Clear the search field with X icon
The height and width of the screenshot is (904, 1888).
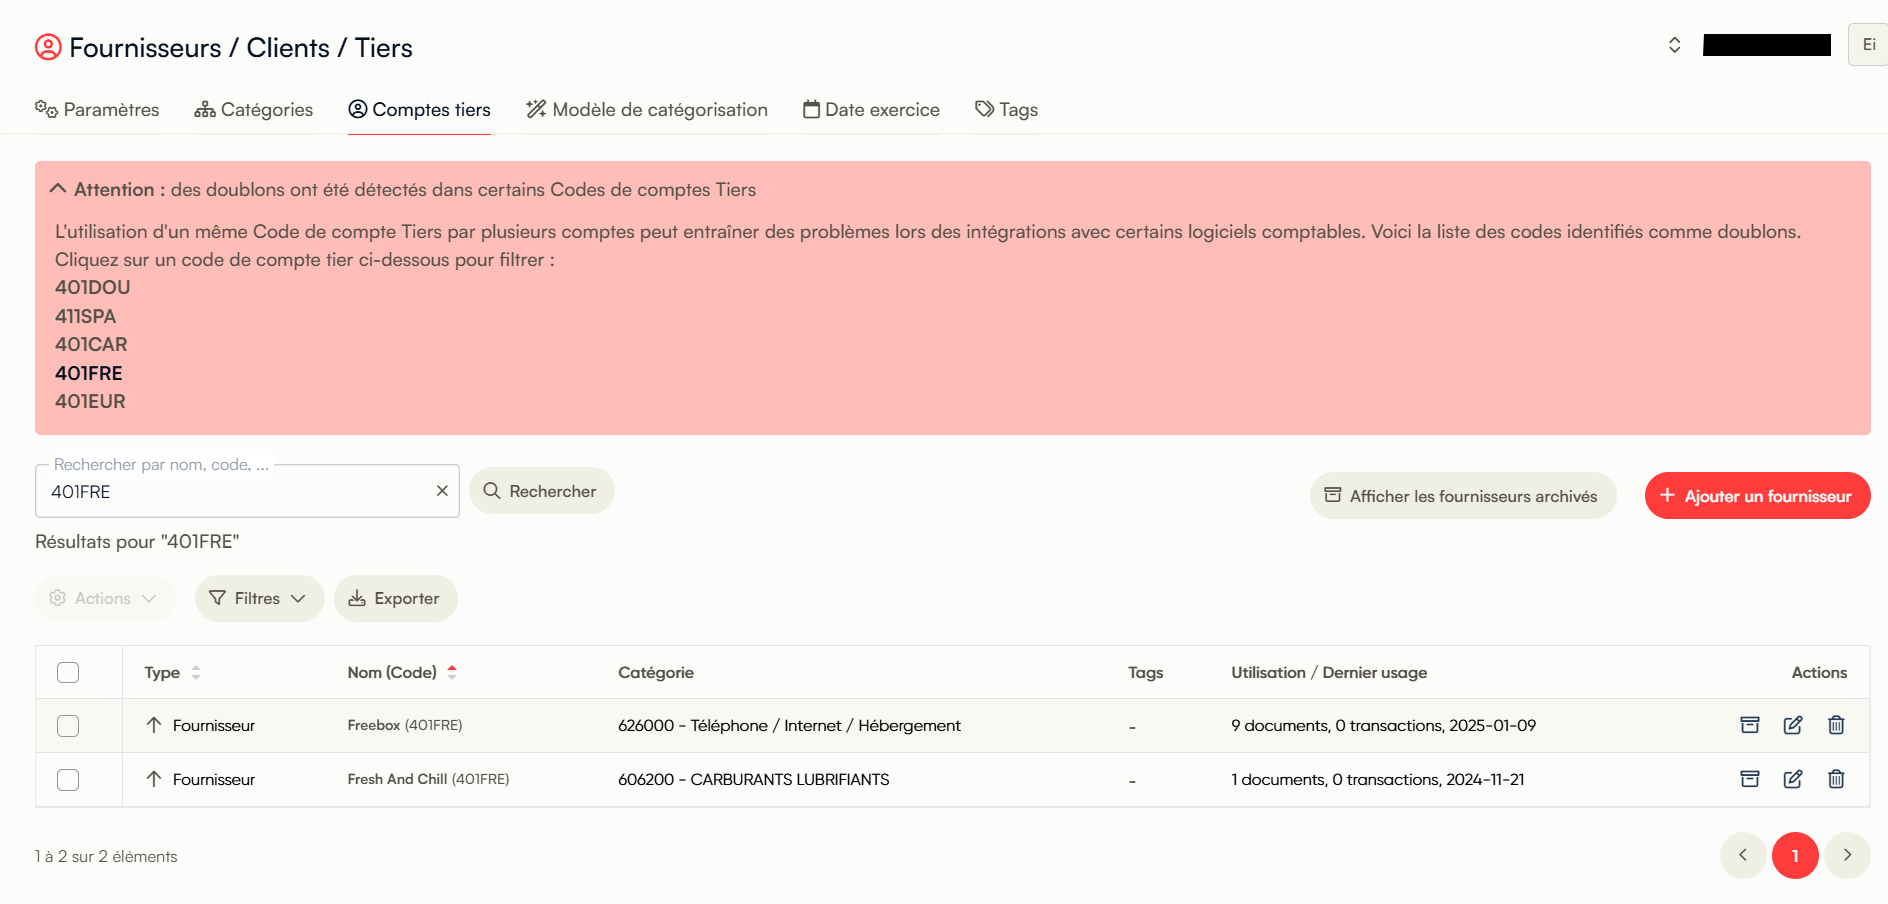pos(442,491)
